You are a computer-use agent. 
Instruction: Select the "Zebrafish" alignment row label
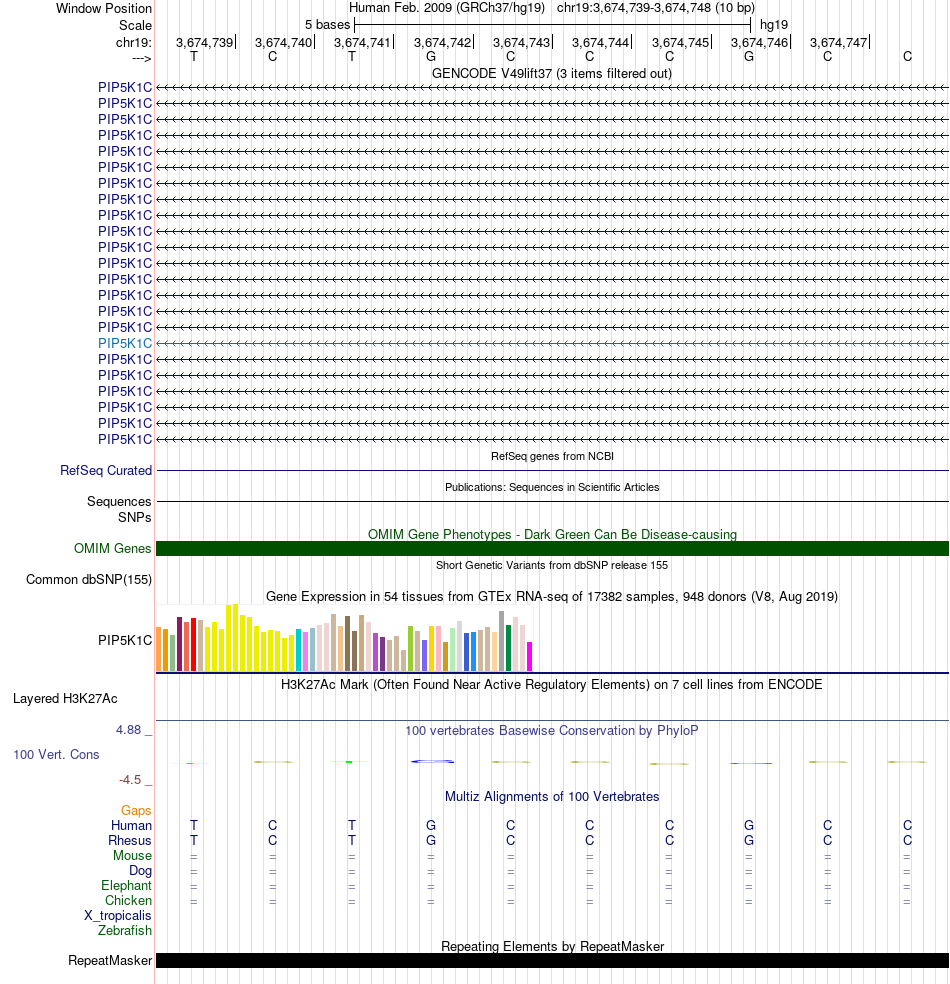coord(125,930)
